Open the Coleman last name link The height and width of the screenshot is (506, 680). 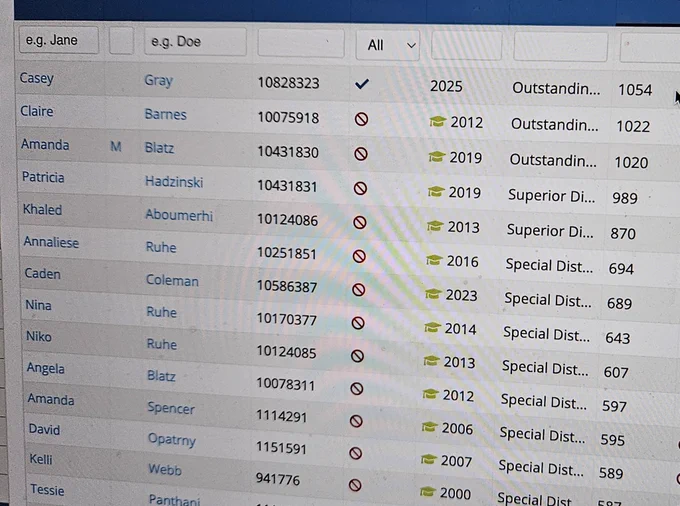(x=172, y=281)
